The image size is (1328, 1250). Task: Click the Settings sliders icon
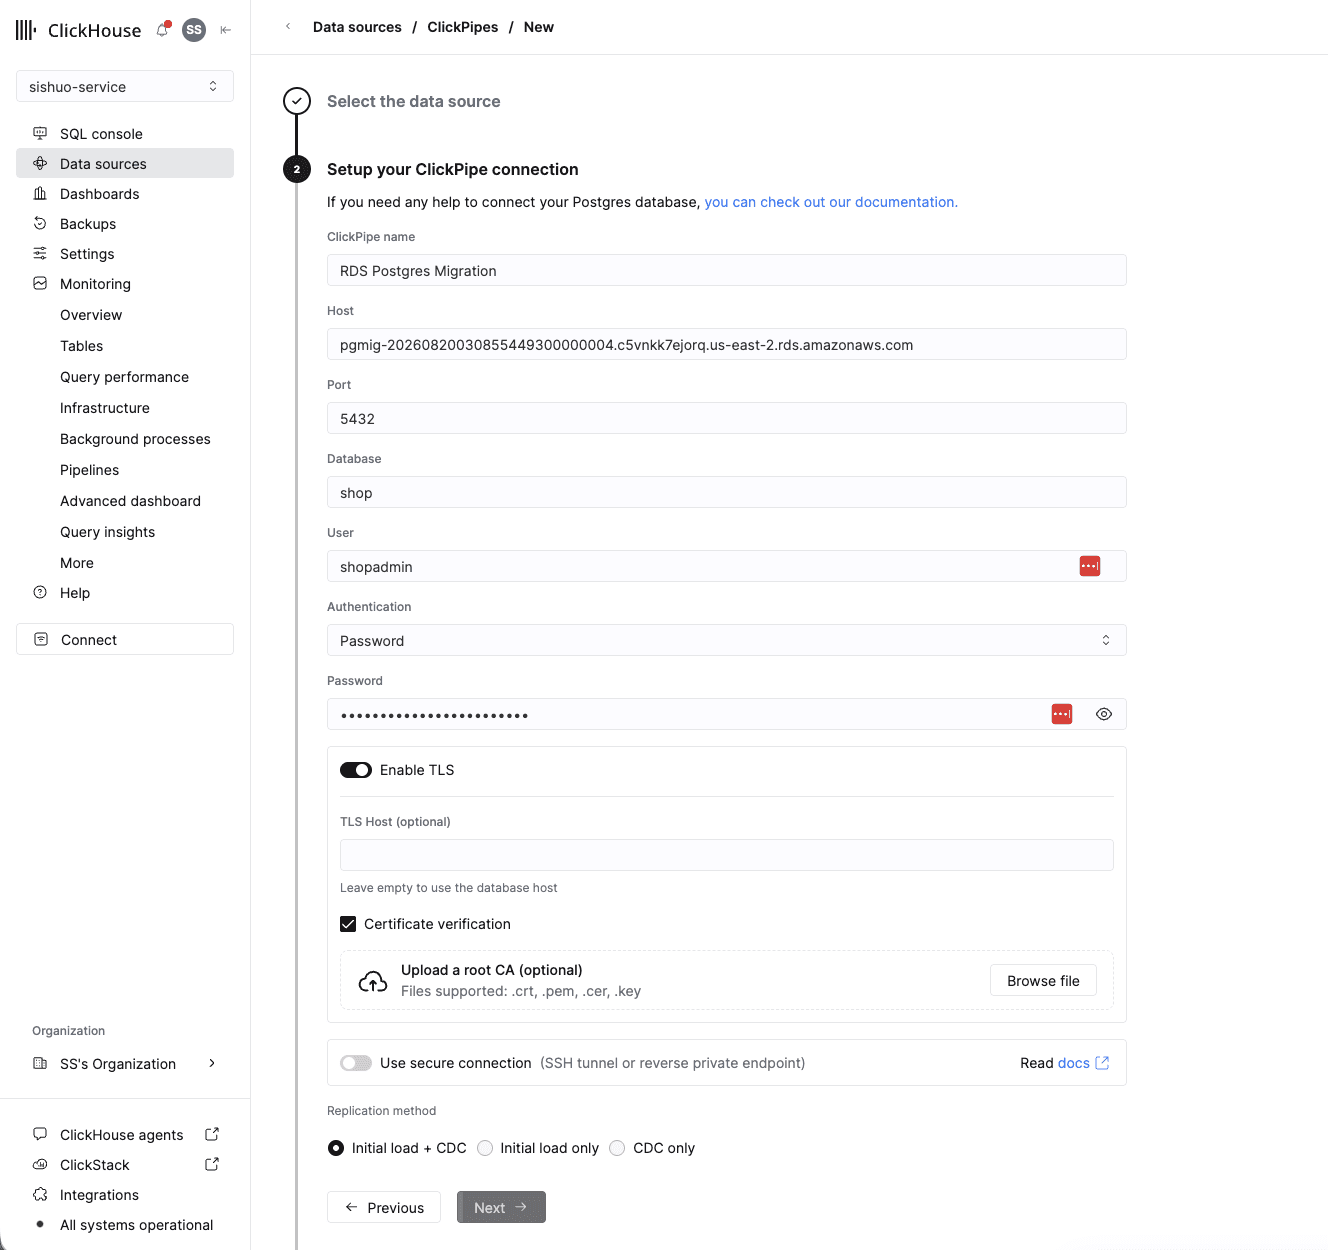(40, 253)
